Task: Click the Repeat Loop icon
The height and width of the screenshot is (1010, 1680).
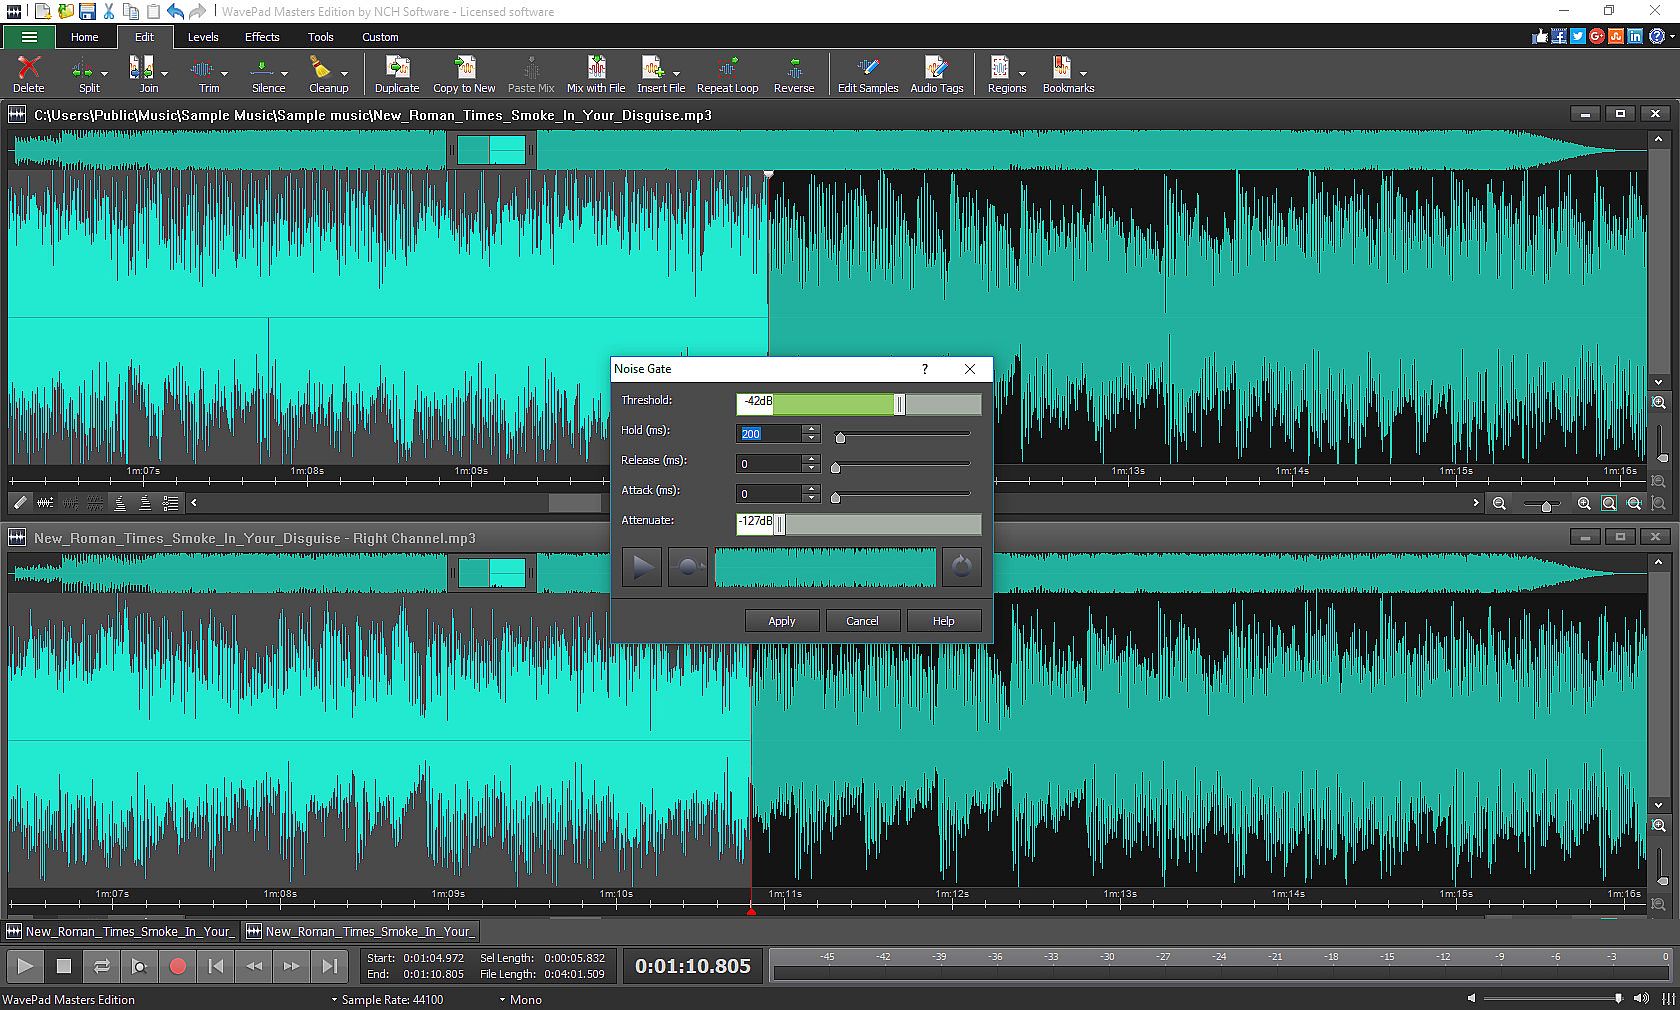Action: 727,74
